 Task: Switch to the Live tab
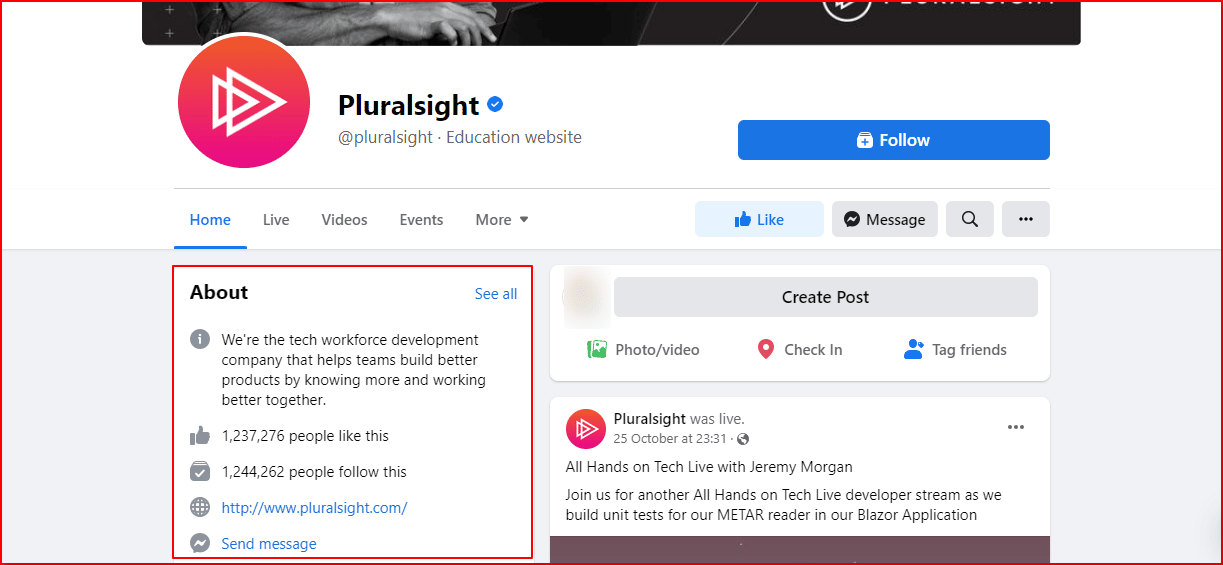276,219
